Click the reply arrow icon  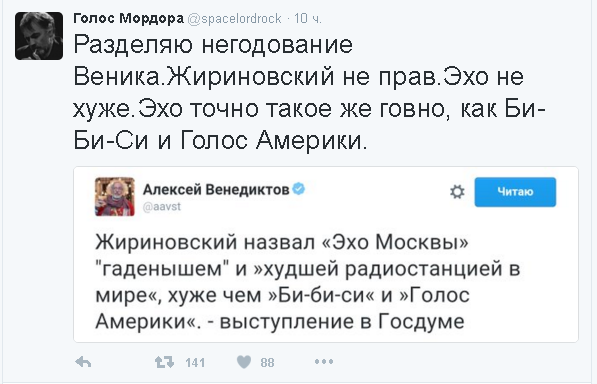pyautogui.click(x=83, y=362)
